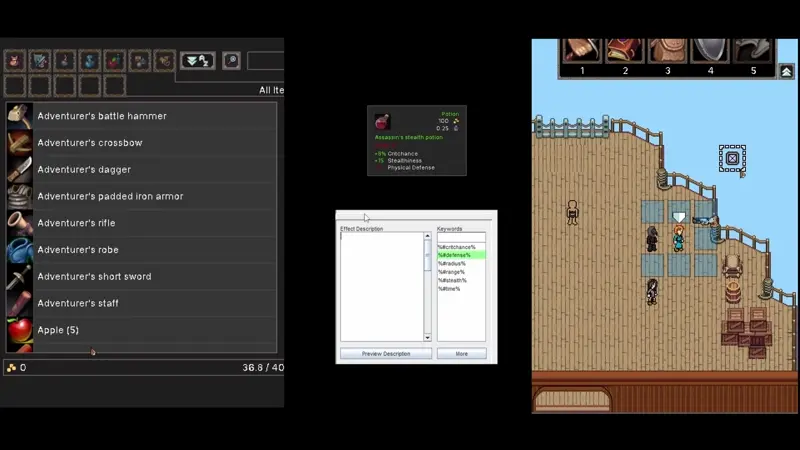
Task: Click the magnifying glass search icon
Action: 231,61
